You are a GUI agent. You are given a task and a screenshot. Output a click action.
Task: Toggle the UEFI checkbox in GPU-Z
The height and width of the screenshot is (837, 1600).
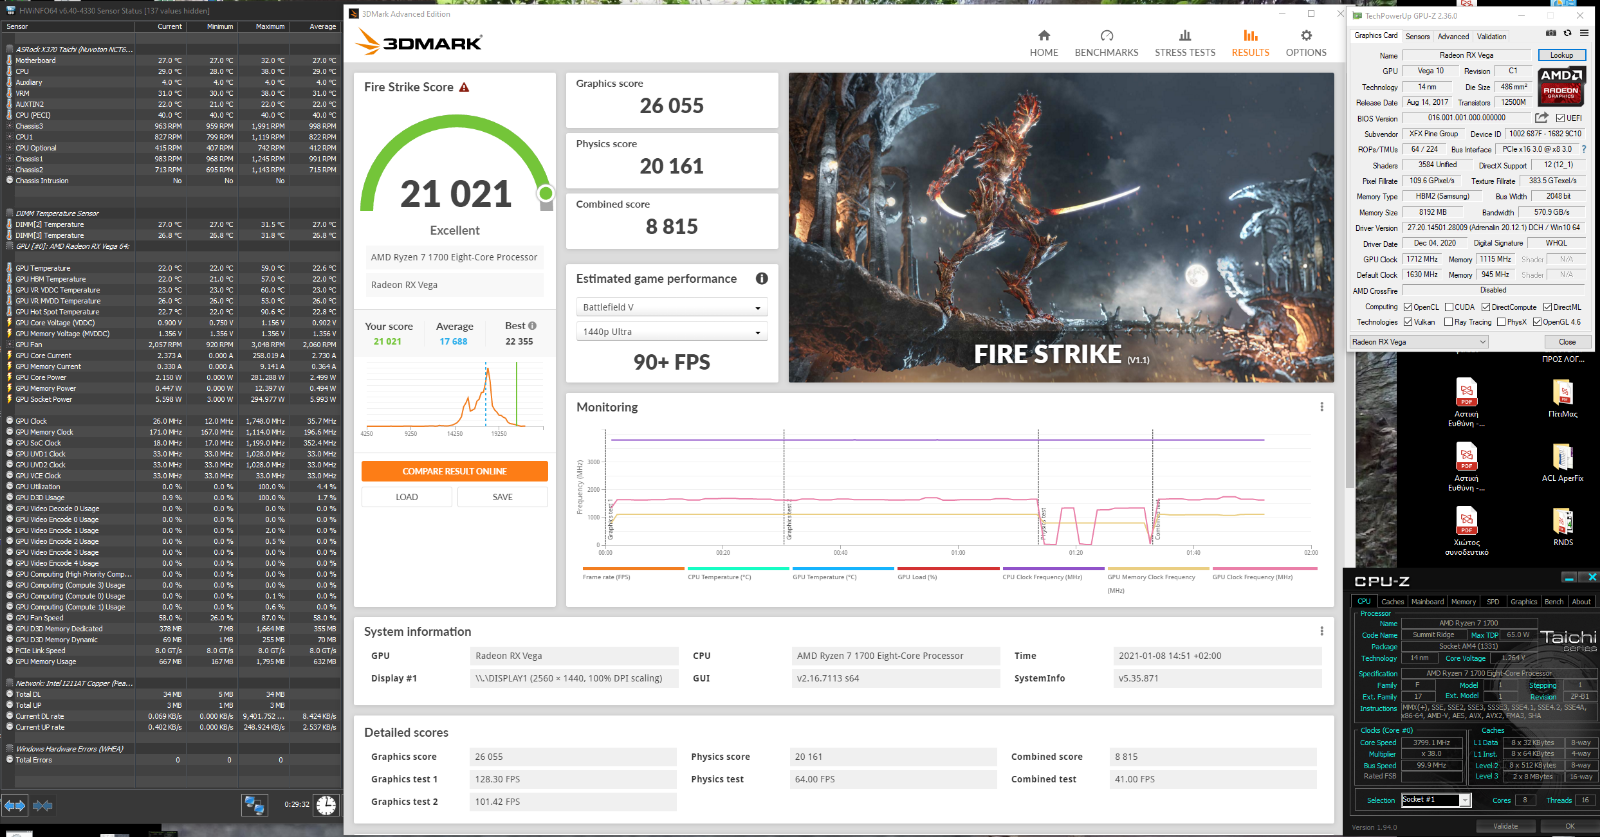[x=1561, y=118]
